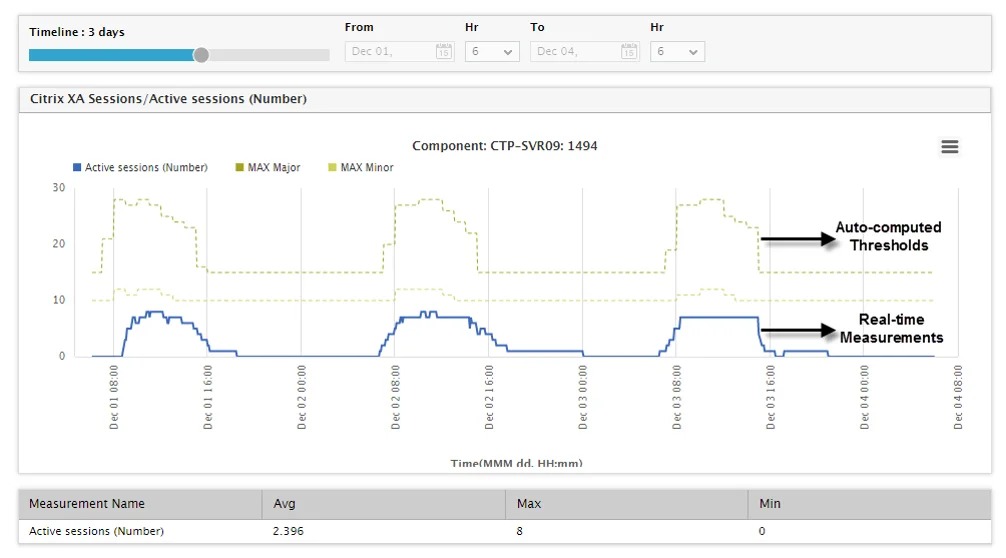Select the Active sessions (Number) table row
Screen dimensions: 1006x558
coord(505,531)
